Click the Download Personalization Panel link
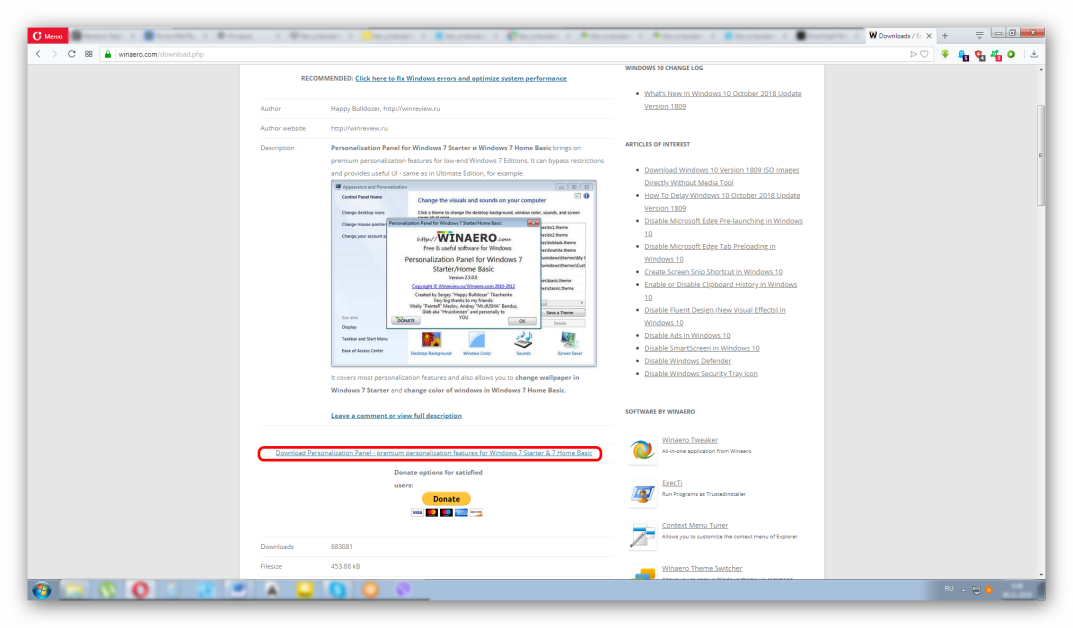Image resolution: width=1073 pixels, height=628 pixels. tap(434, 453)
